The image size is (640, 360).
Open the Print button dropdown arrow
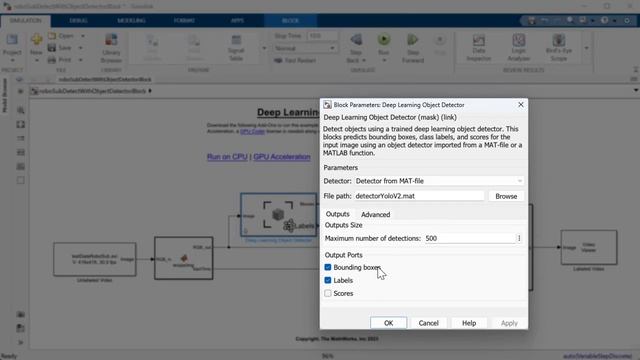point(80,60)
